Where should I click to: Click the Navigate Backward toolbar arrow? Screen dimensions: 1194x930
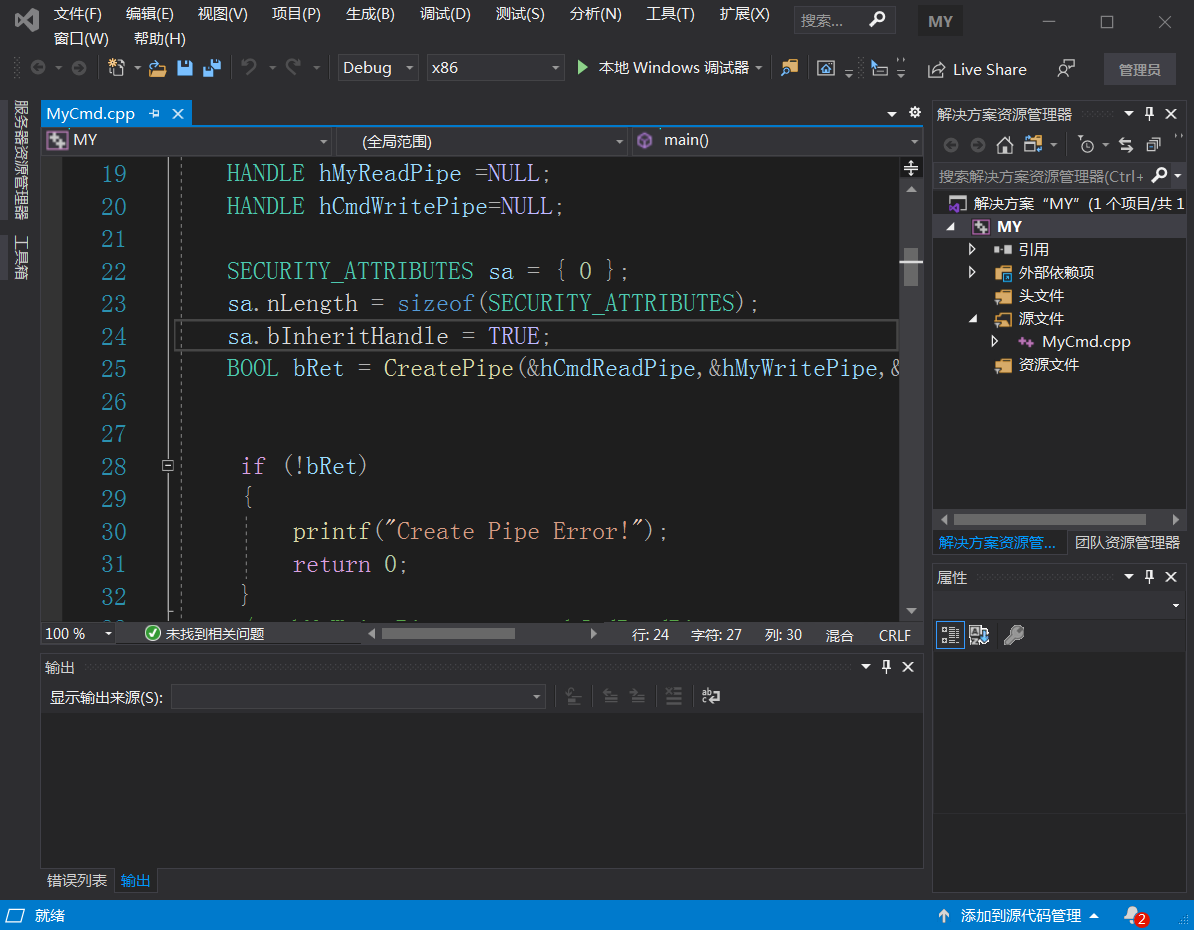click(38, 68)
